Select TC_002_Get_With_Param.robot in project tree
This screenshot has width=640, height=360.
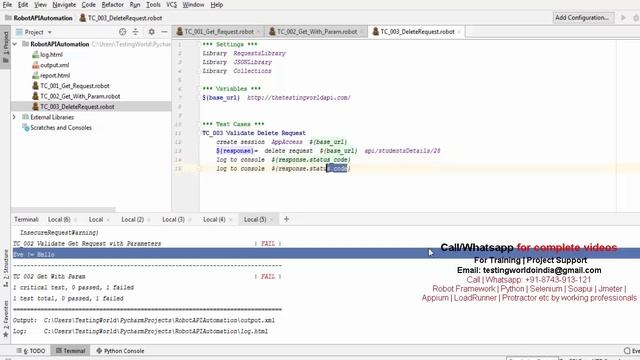[80, 96]
